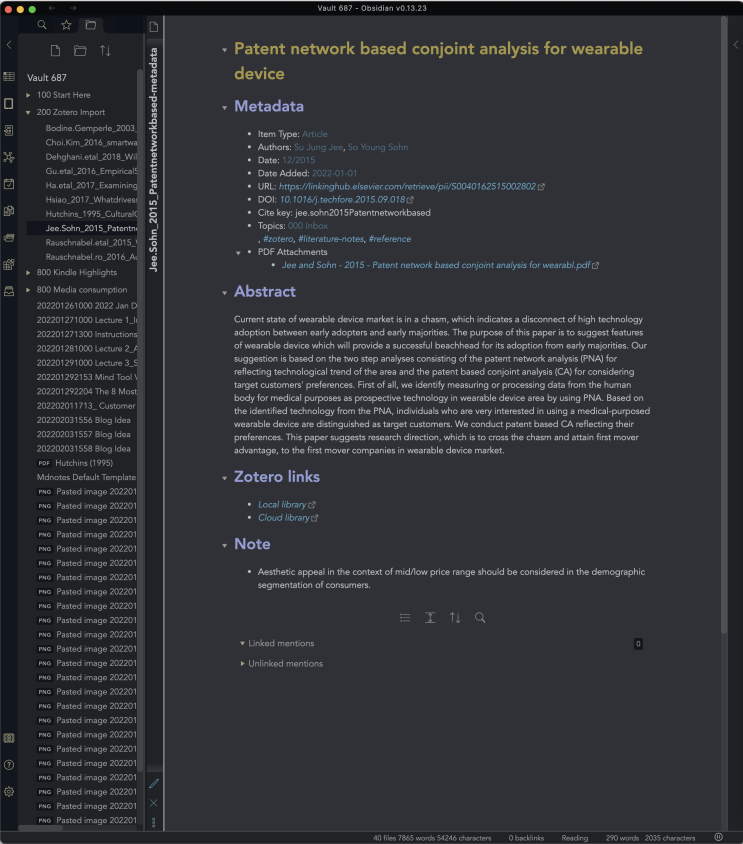Open Hutchins_1995_Cultural note in file list
The height and width of the screenshot is (844, 743).
[x=88, y=213]
